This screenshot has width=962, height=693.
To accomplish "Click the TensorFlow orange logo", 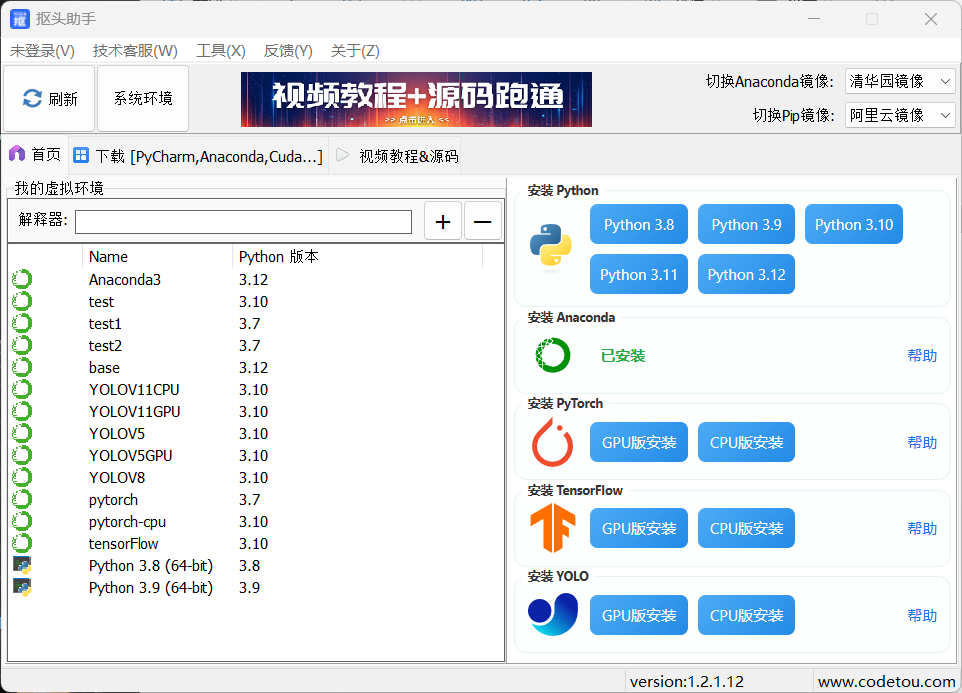I will (x=553, y=528).
